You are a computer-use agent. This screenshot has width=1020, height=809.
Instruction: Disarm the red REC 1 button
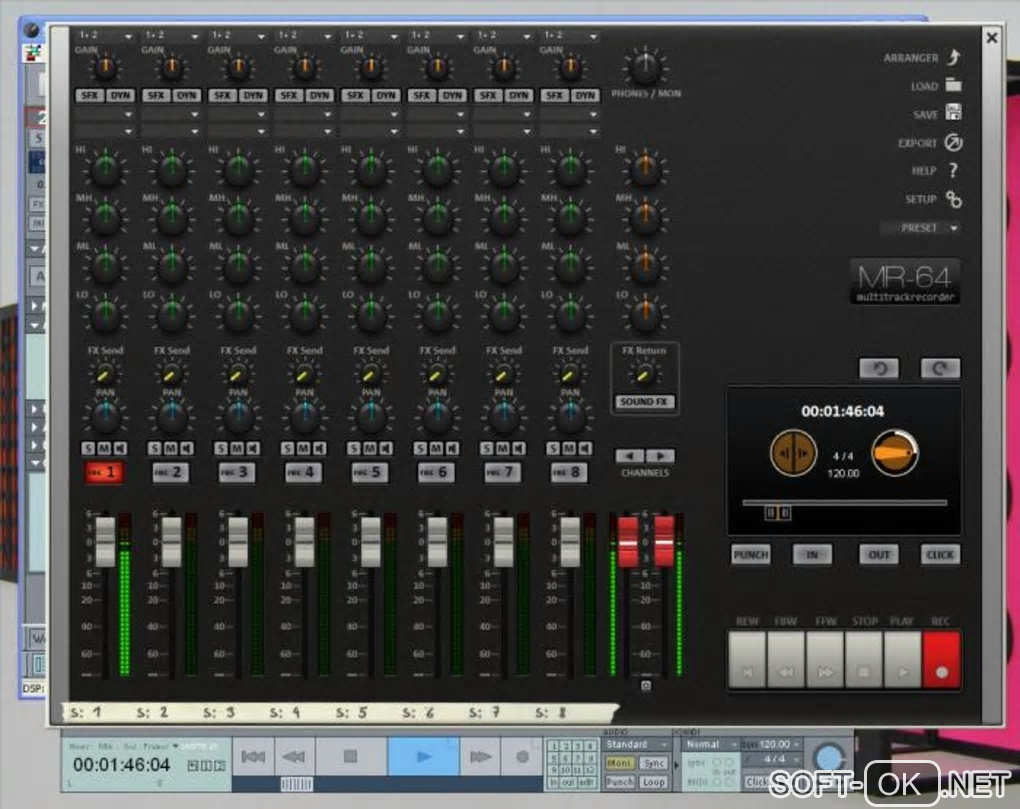tap(104, 472)
